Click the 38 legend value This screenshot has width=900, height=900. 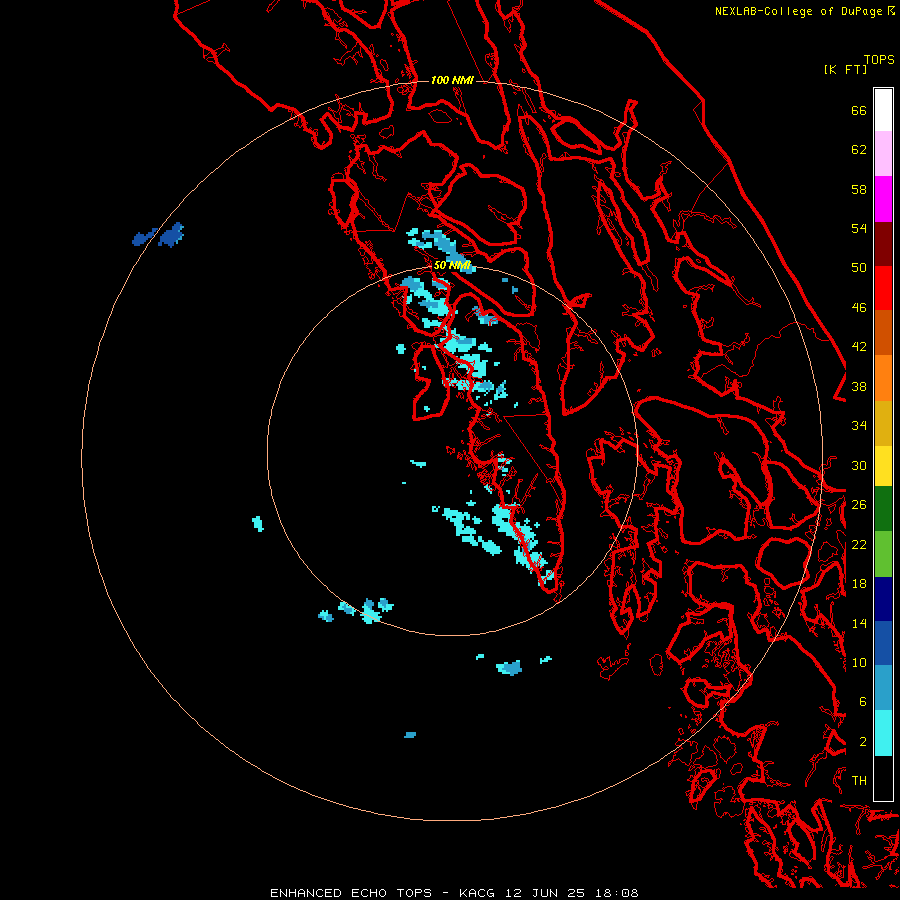(859, 386)
